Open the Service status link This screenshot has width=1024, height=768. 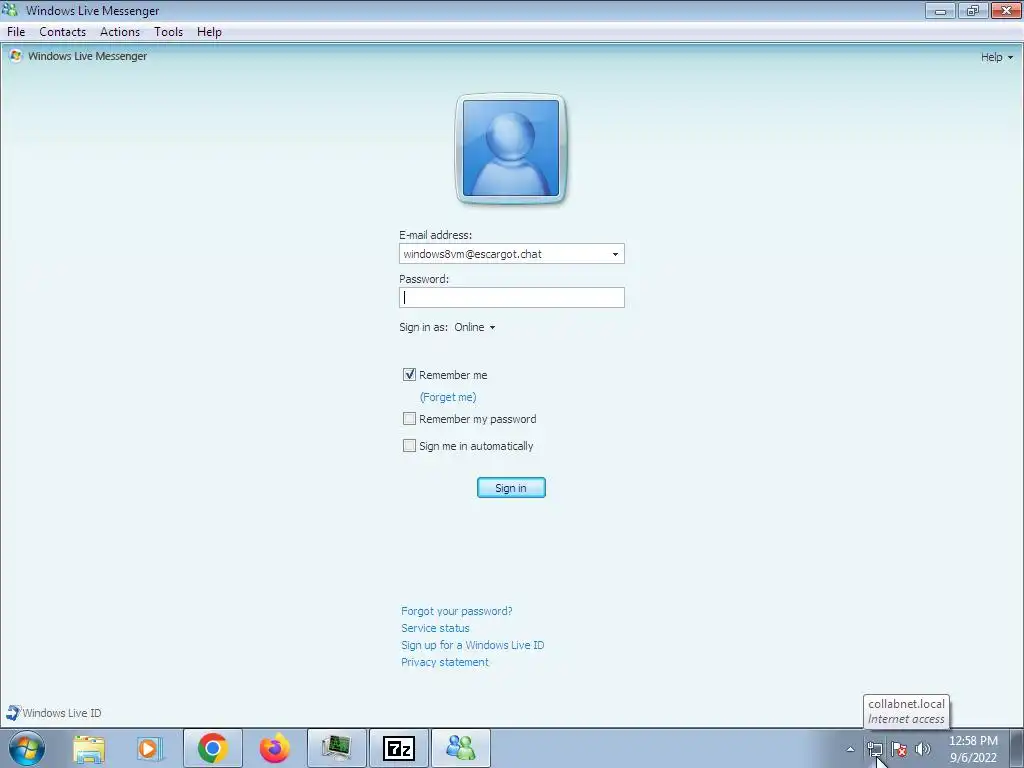click(x=435, y=628)
